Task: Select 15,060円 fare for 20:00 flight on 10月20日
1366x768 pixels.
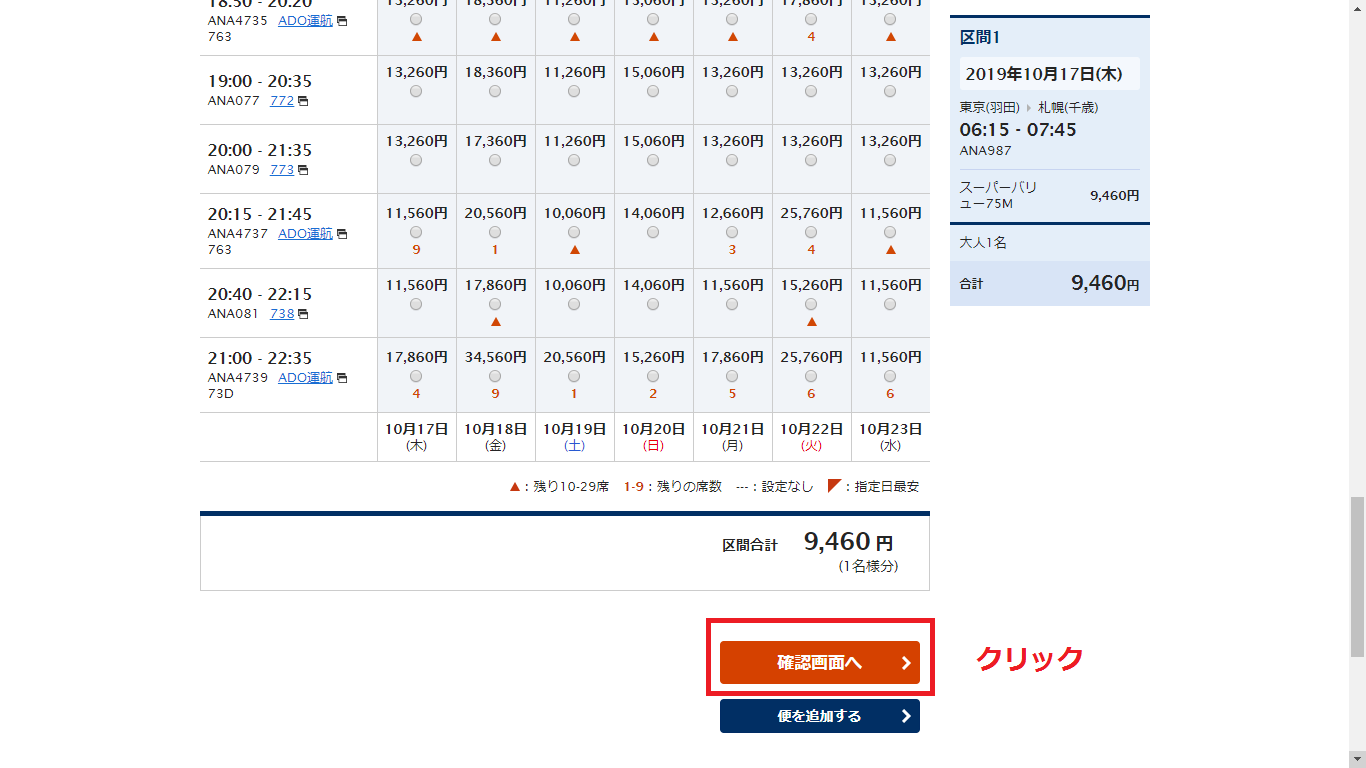Action: pyautogui.click(x=653, y=160)
